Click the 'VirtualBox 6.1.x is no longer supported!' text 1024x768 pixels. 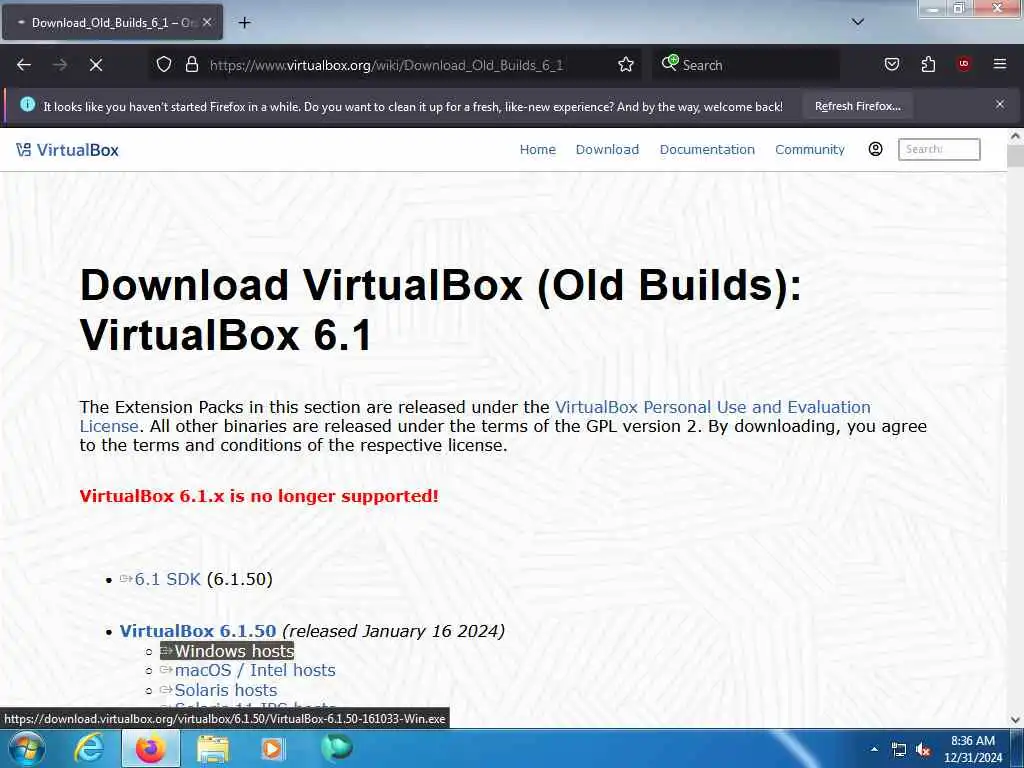[259, 496]
